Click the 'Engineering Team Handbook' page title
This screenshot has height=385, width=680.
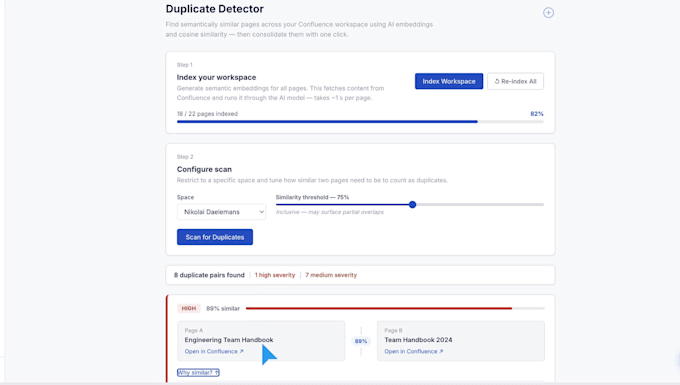point(229,340)
